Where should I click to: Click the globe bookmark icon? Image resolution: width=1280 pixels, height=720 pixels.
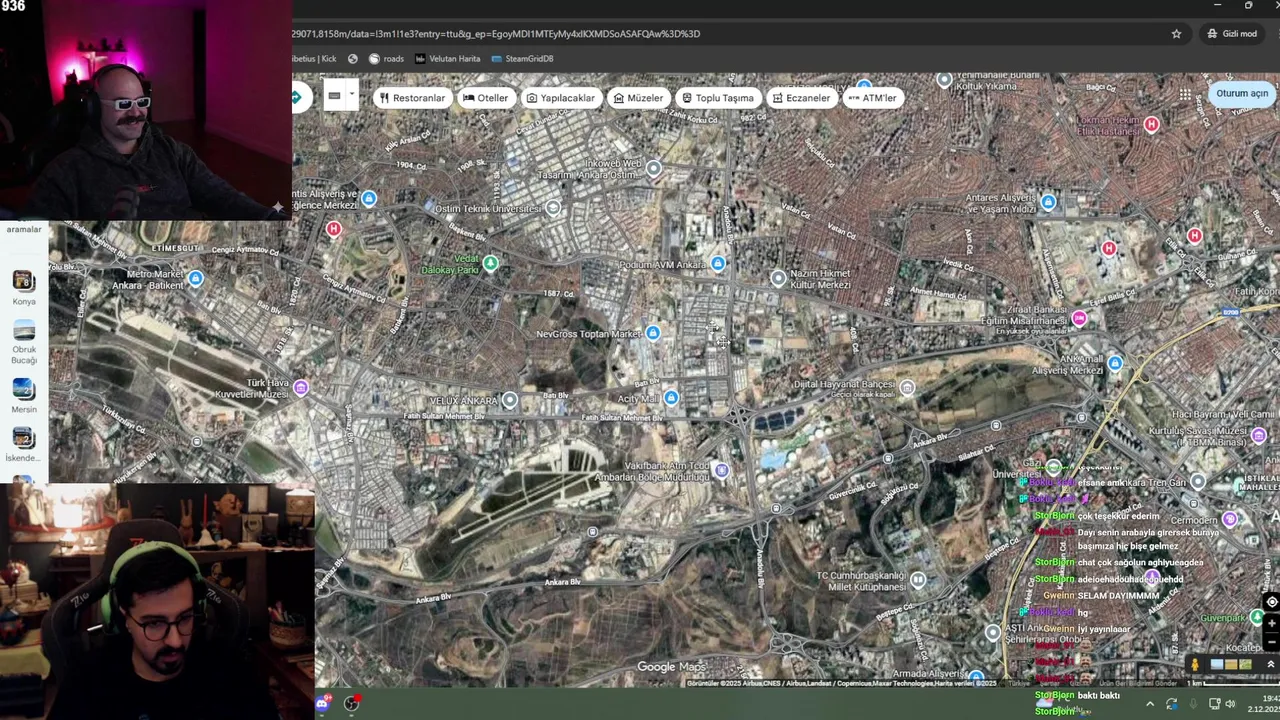pos(352,58)
